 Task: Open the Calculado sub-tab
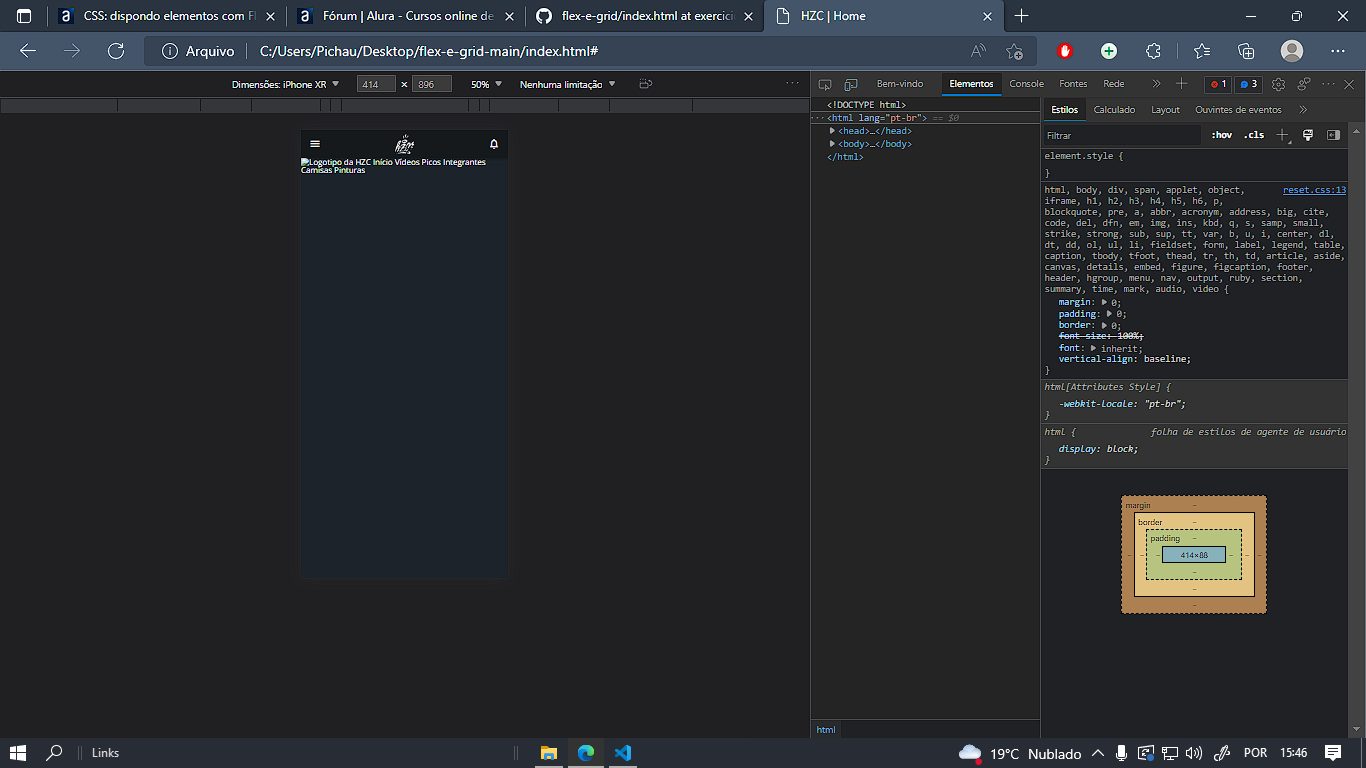point(1114,110)
